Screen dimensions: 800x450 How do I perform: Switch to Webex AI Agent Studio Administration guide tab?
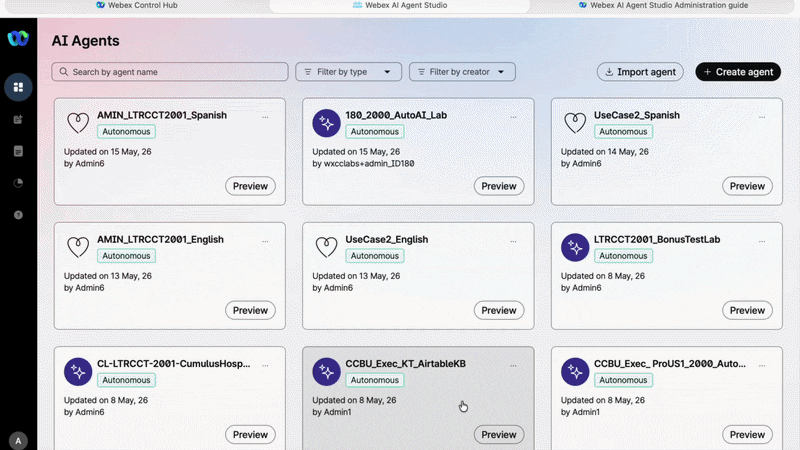(x=664, y=5)
